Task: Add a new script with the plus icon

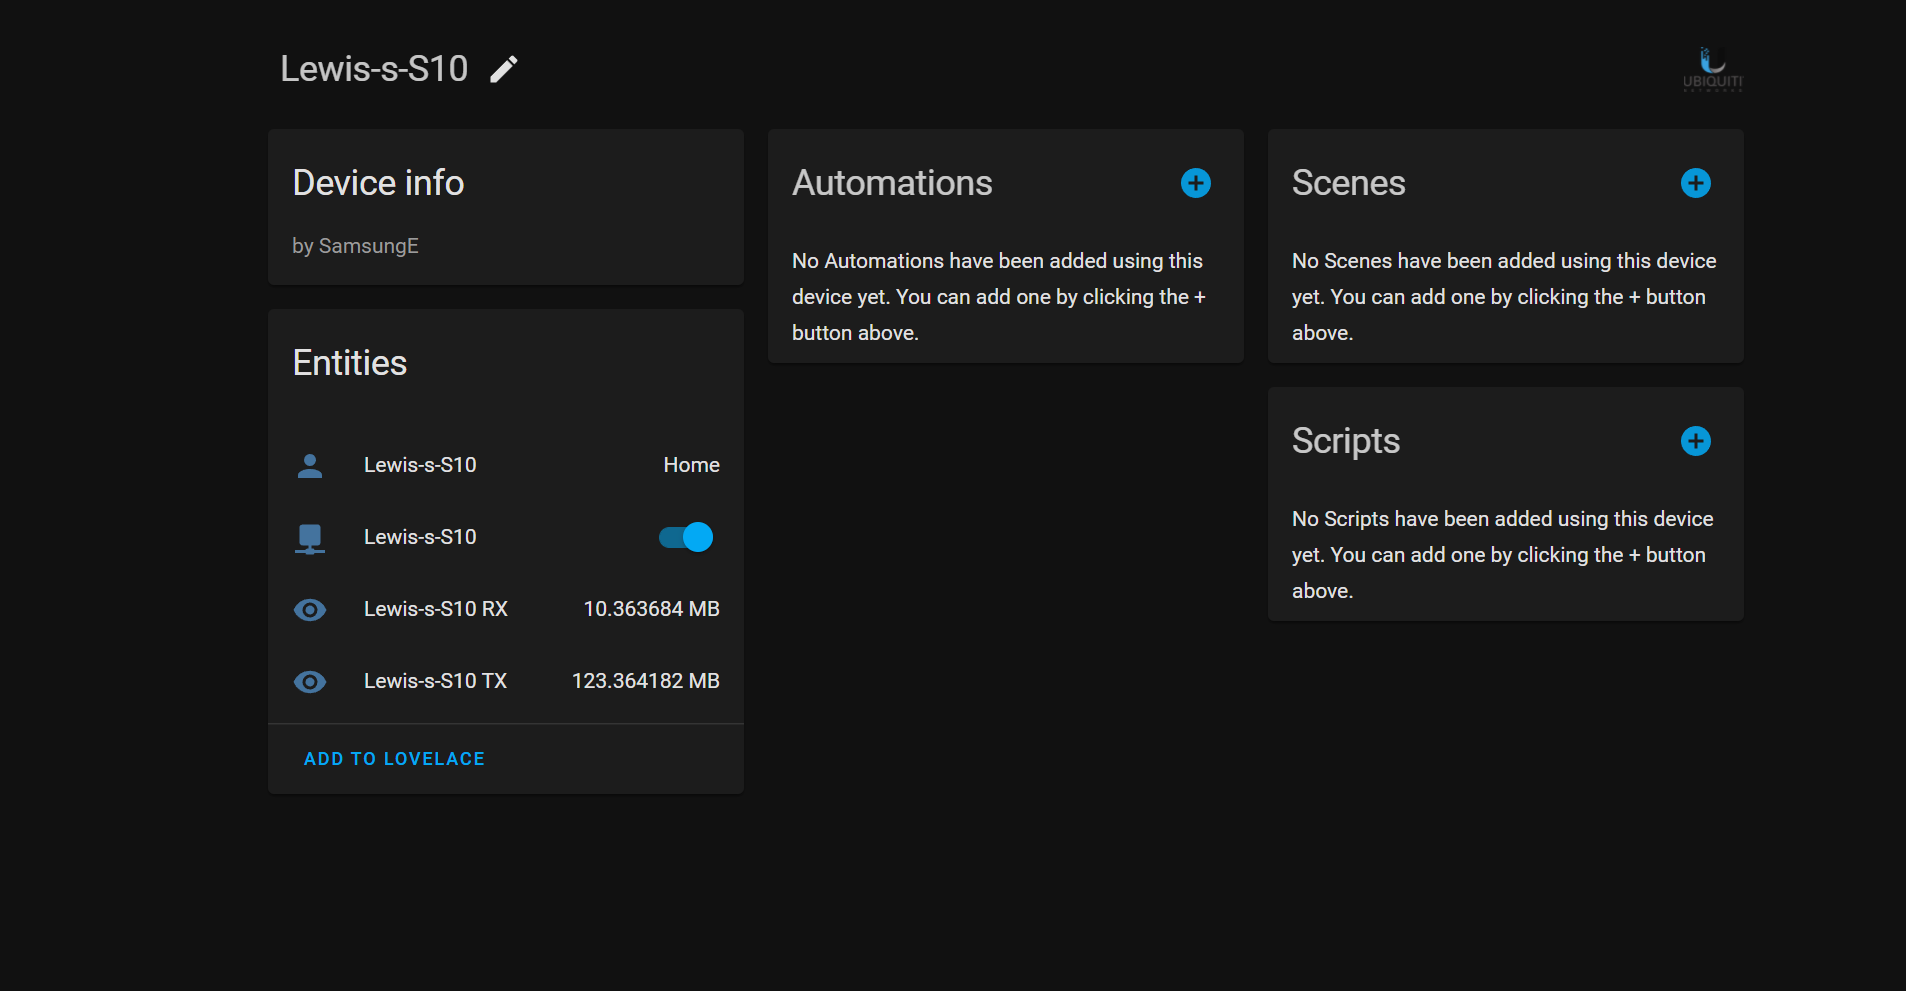Action: [x=1696, y=441]
